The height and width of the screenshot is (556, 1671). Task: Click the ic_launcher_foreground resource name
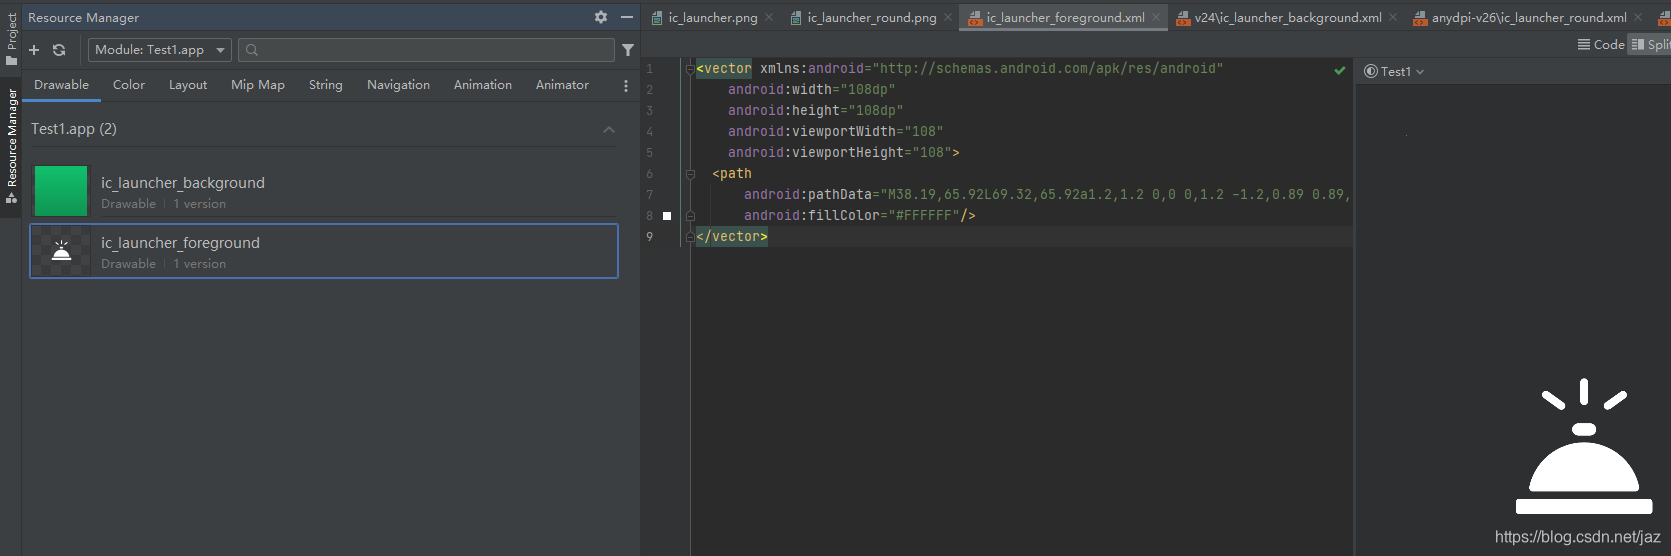coord(180,243)
